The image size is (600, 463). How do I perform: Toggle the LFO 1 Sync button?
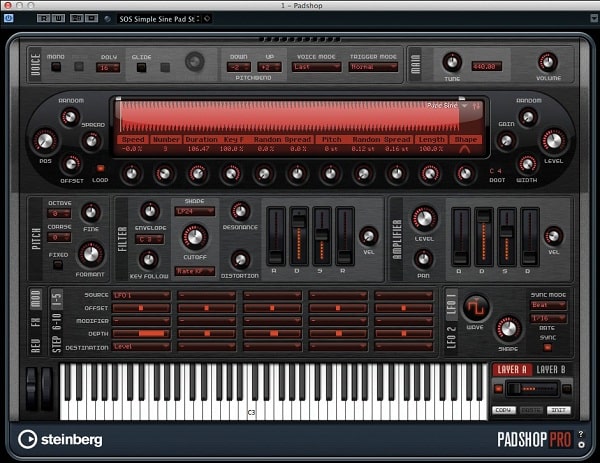pos(548,347)
